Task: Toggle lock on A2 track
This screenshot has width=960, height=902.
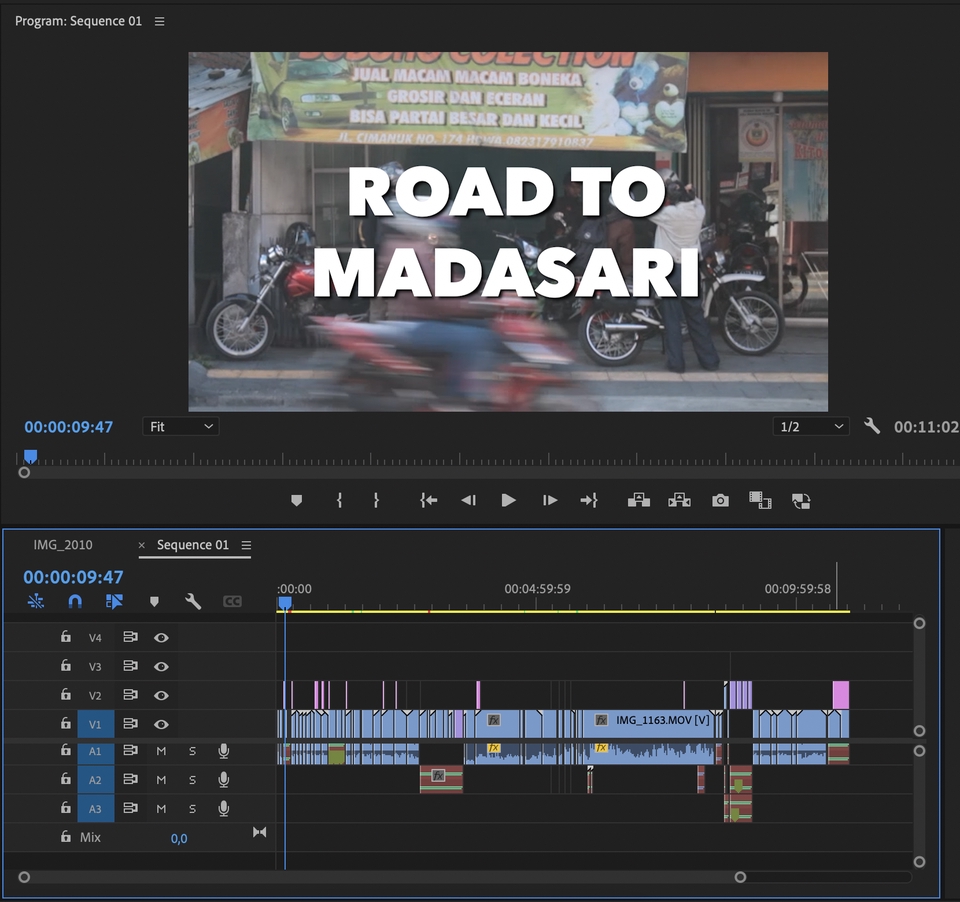Action: 66,778
